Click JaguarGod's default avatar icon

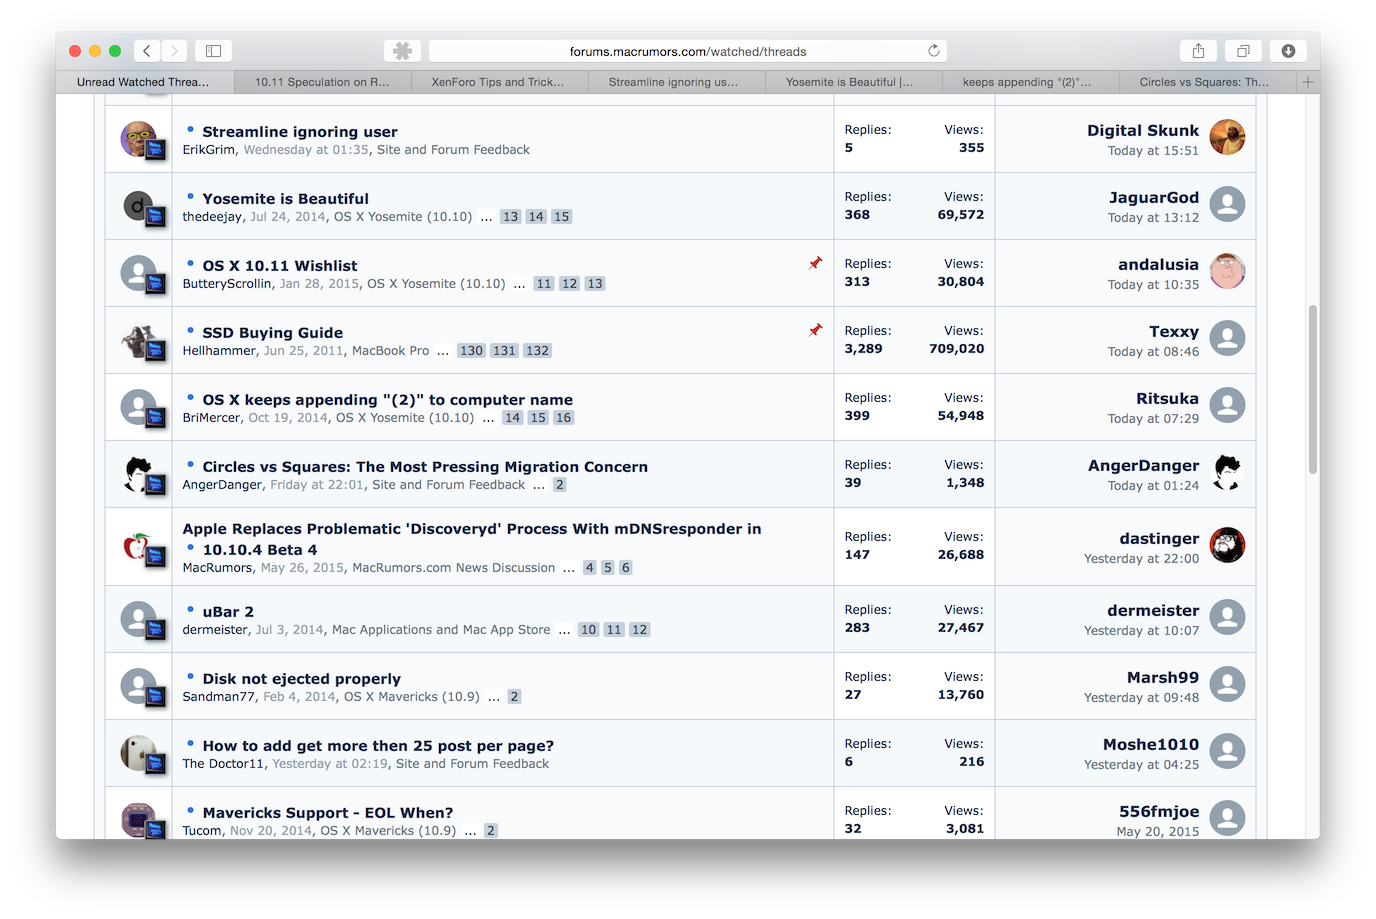tap(1227, 204)
